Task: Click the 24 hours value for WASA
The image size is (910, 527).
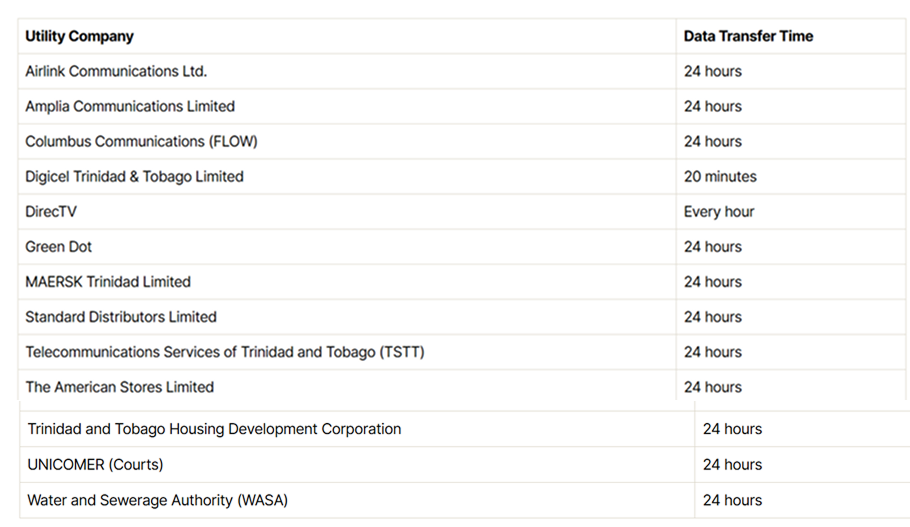Action: click(732, 500)
